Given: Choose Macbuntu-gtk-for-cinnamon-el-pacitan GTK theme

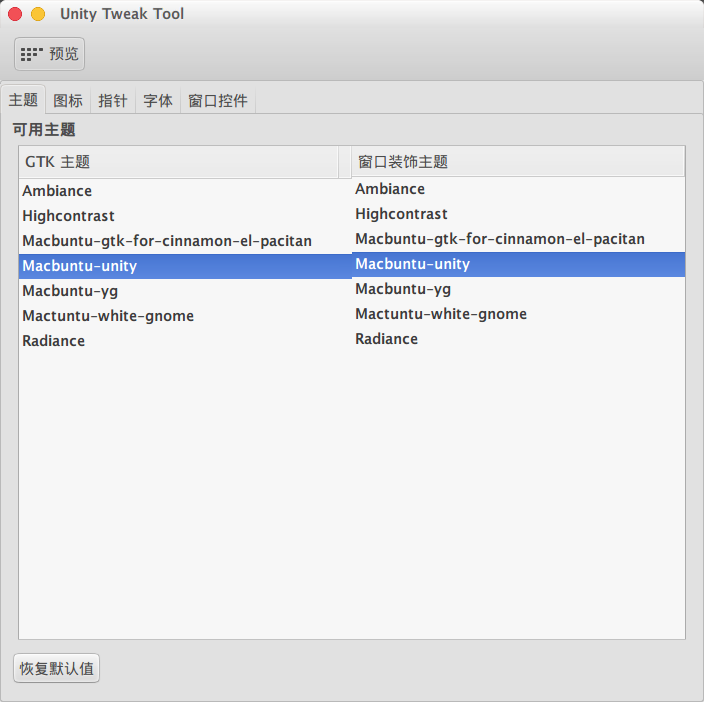Looking at the screenshot, I should [185, 241].
